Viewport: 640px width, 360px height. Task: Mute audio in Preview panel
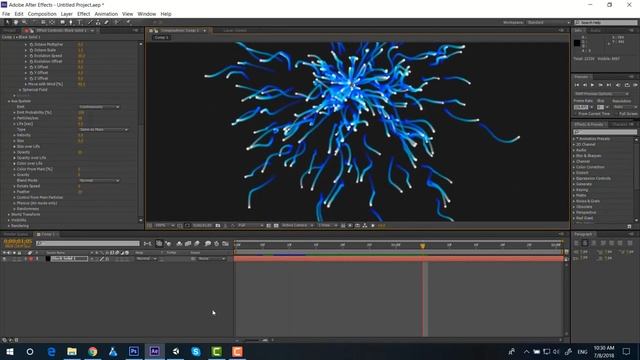(x=618, y=85)
